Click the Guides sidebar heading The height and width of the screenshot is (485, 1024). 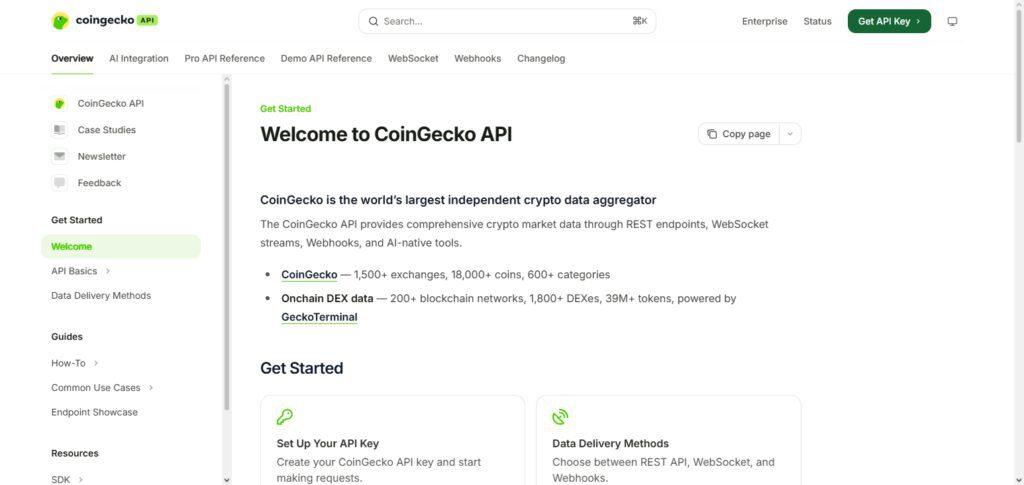(x=67, y=337)
